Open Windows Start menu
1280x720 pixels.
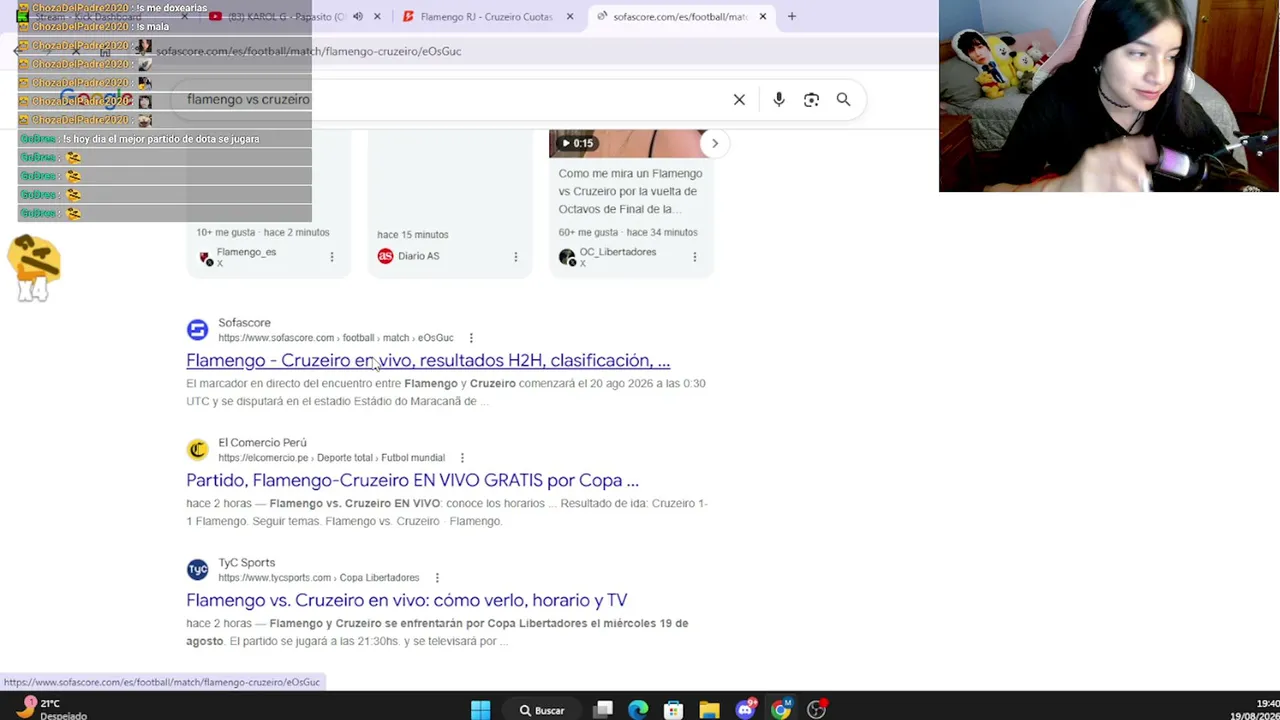pos(480,710)
